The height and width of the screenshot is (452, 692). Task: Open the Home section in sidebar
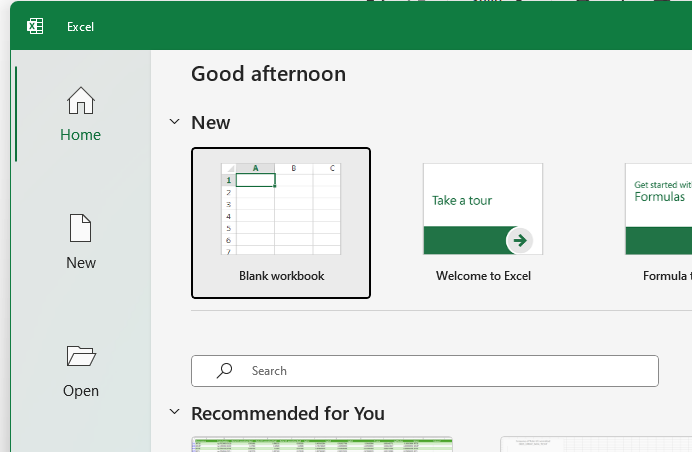tap(81, 114)
